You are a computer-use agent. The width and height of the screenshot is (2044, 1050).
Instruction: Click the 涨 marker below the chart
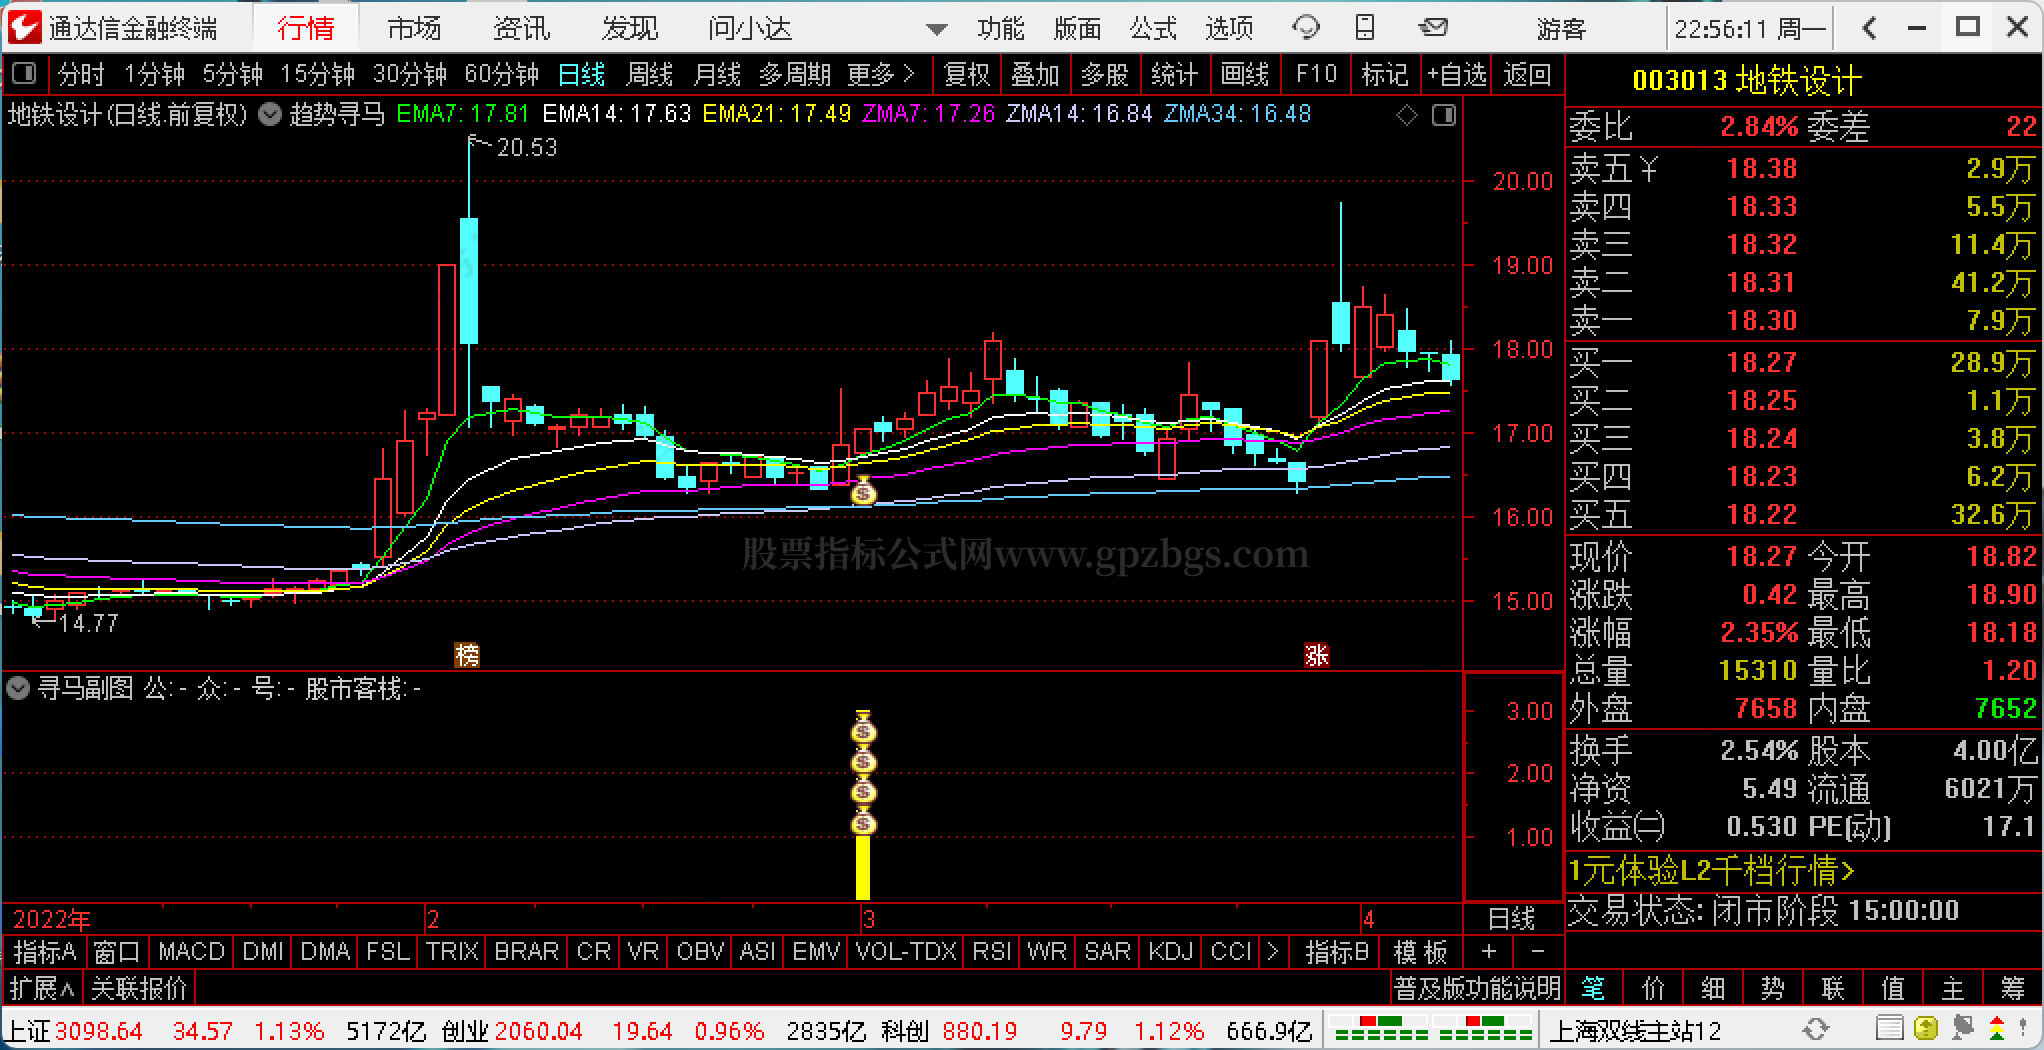1317,655
